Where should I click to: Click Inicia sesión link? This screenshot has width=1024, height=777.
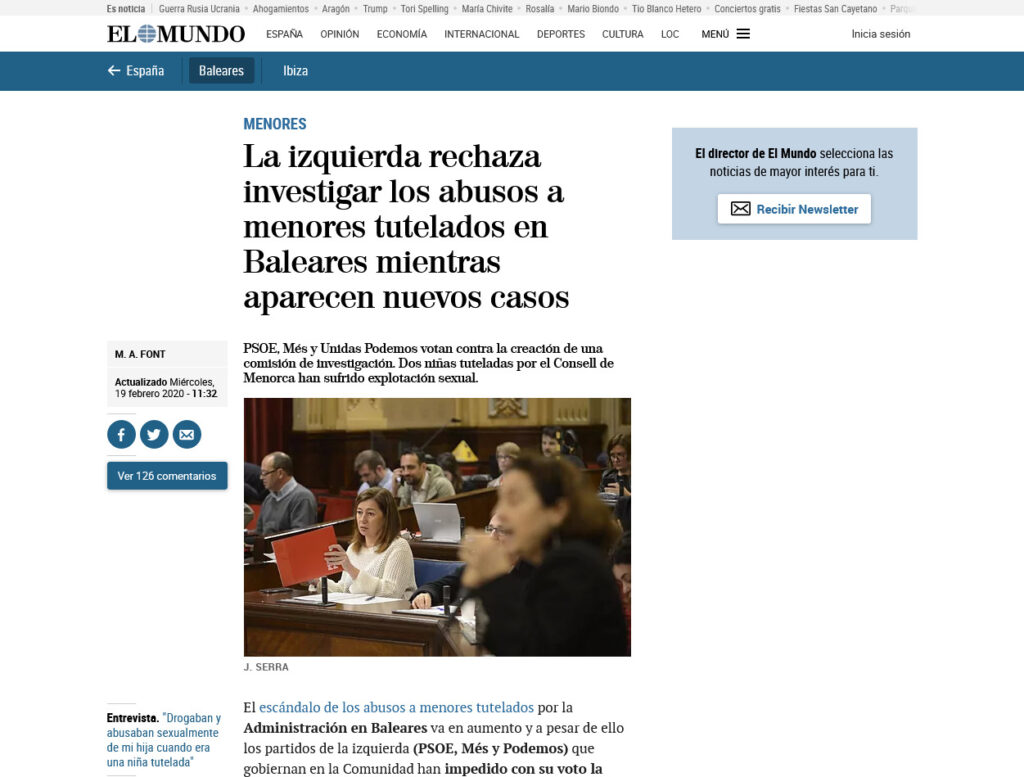coord(880,34)
